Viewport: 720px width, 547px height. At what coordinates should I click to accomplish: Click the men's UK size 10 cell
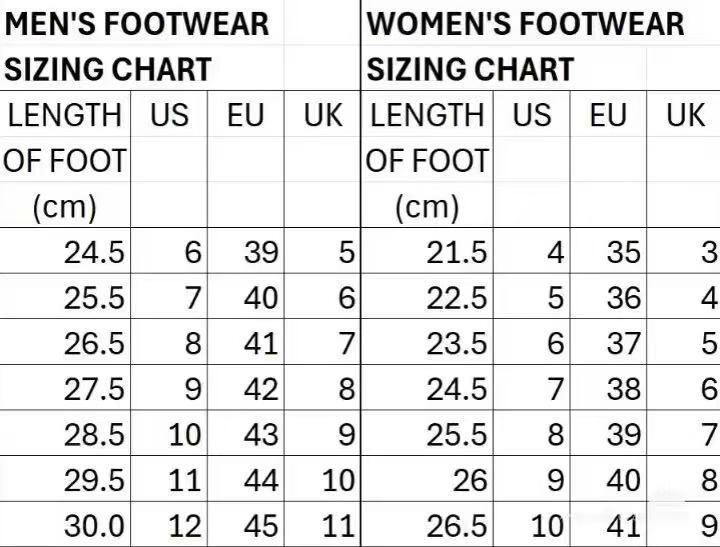tap(339, 481)
